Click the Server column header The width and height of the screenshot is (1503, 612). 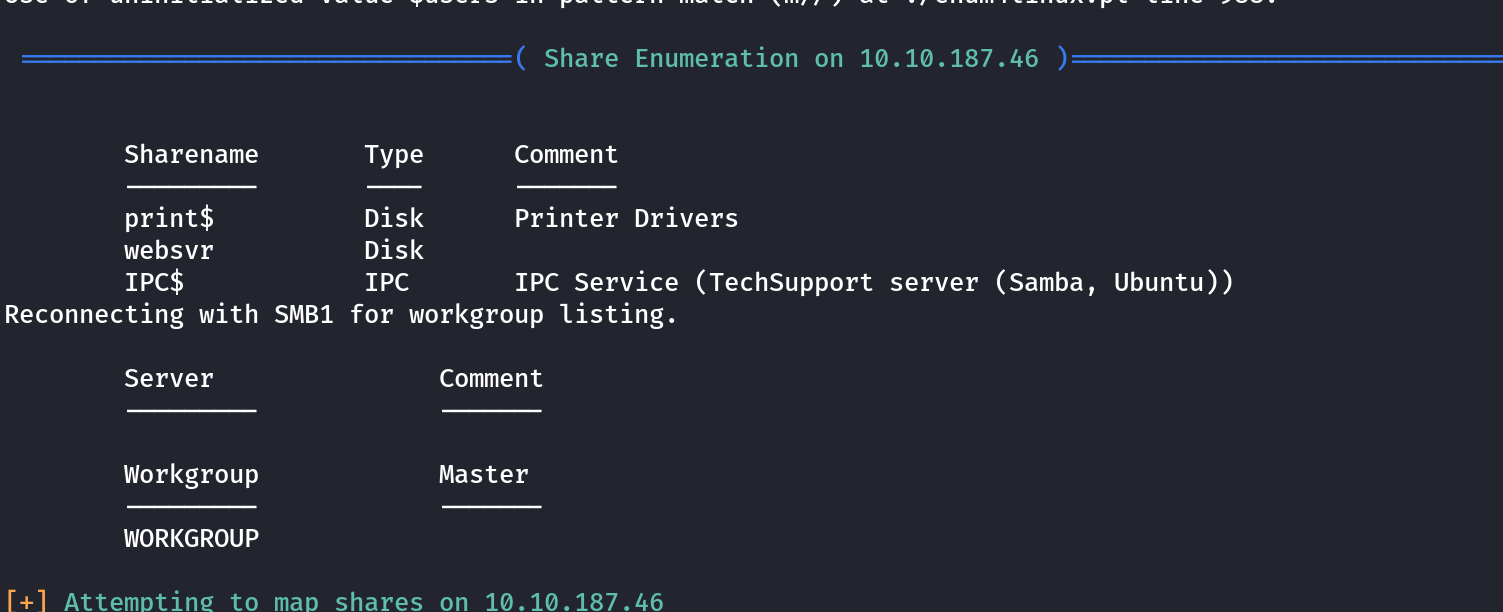tap(169, 379)
